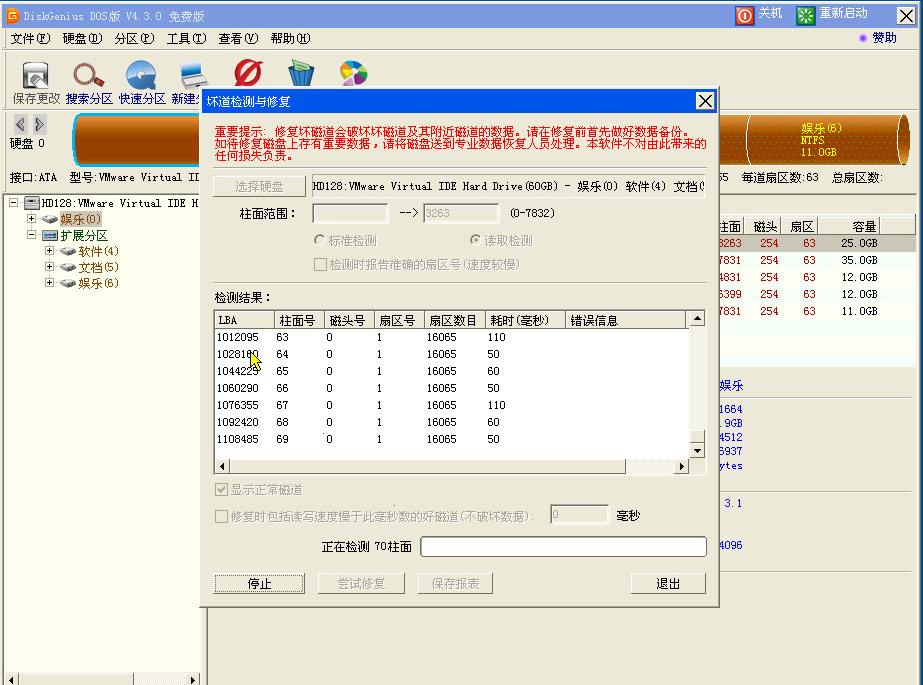The image size is (923, 685).
Task: Open the 硬盘(D) menu
Action: tap(82, 38)
